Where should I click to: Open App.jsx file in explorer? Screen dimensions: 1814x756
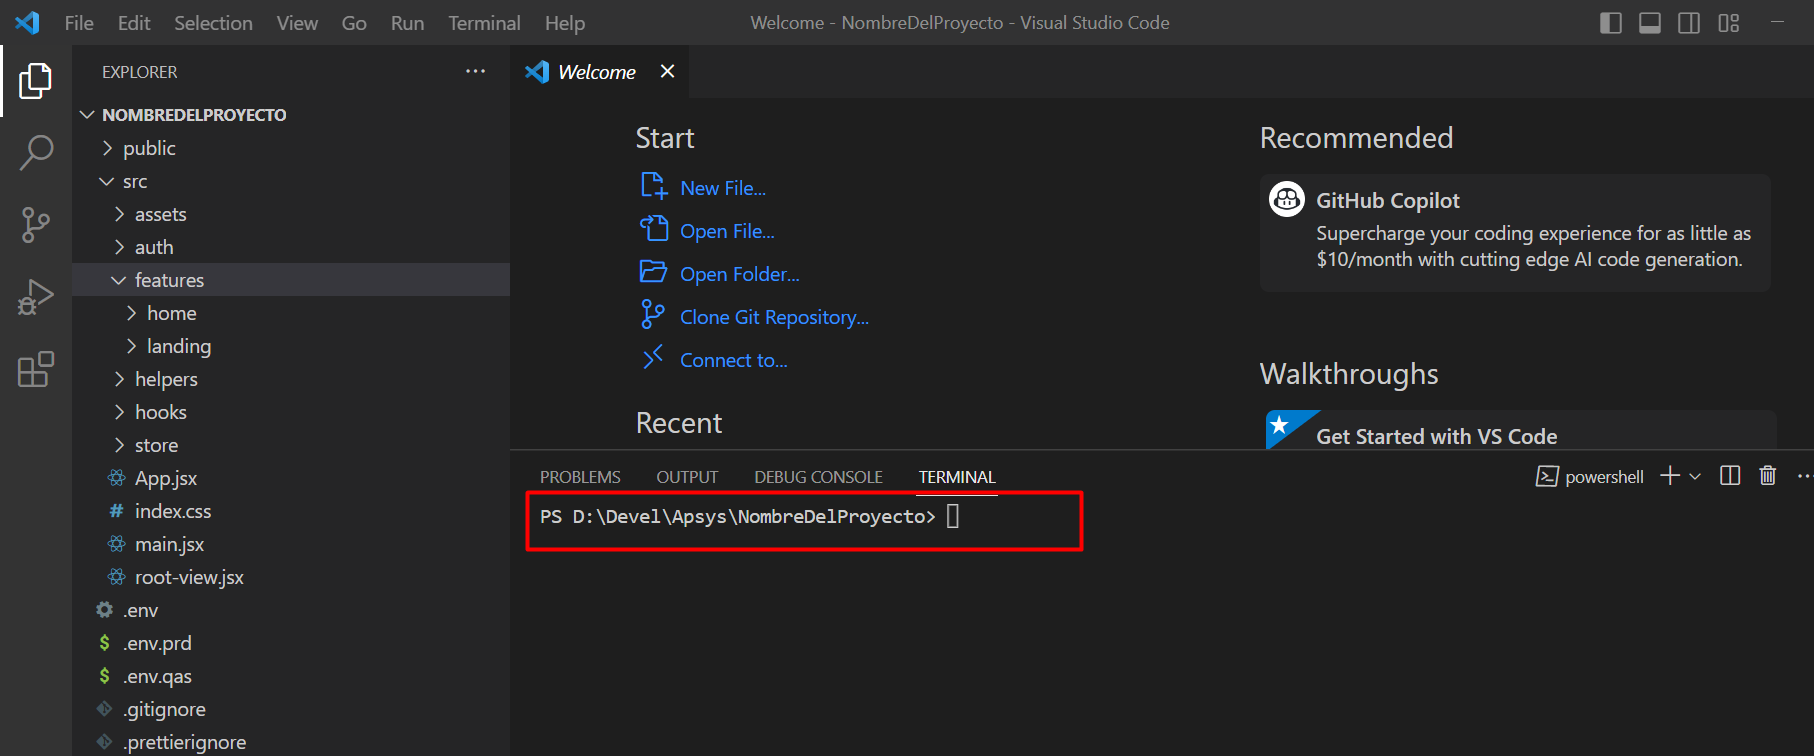pos(166,478)
